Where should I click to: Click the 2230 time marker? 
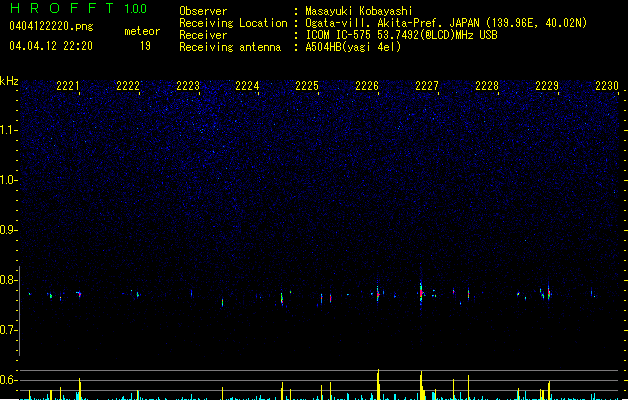coord(607,86)
